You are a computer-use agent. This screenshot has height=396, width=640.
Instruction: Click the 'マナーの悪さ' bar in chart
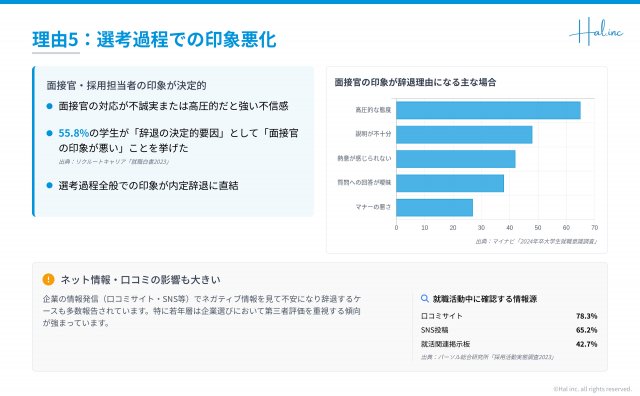[434, 207]
